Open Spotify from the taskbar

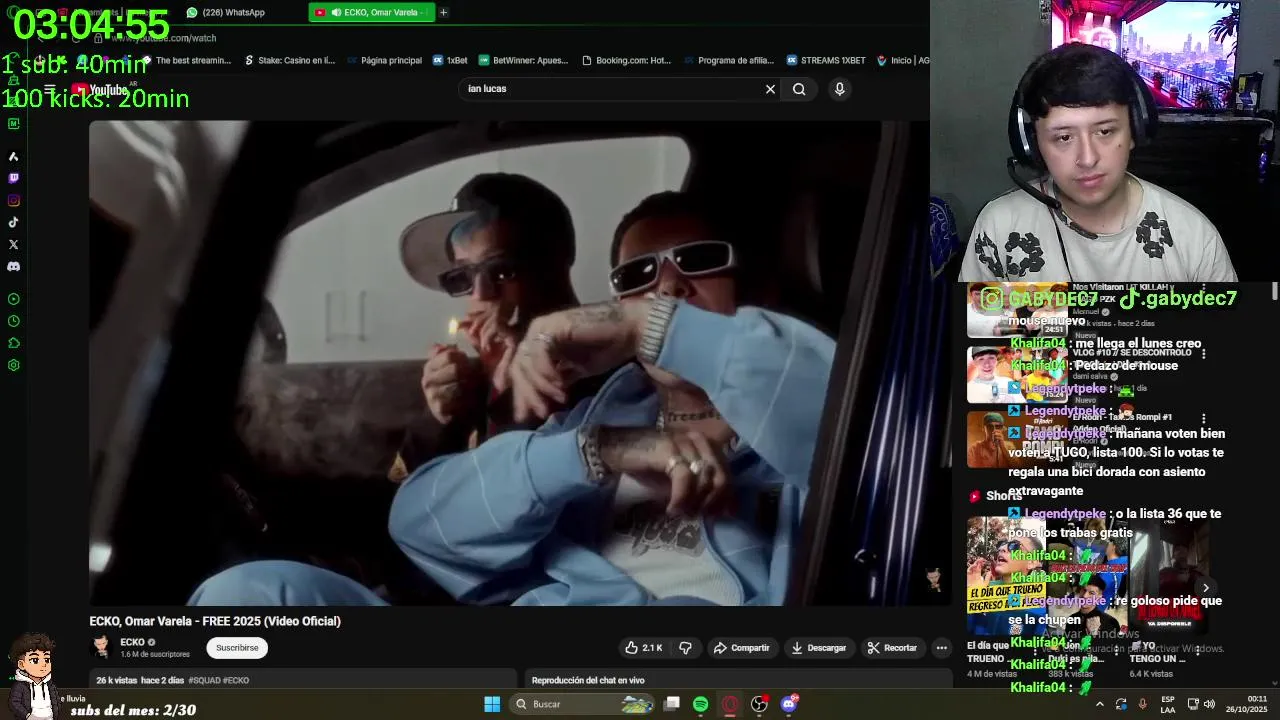[700, 704]
